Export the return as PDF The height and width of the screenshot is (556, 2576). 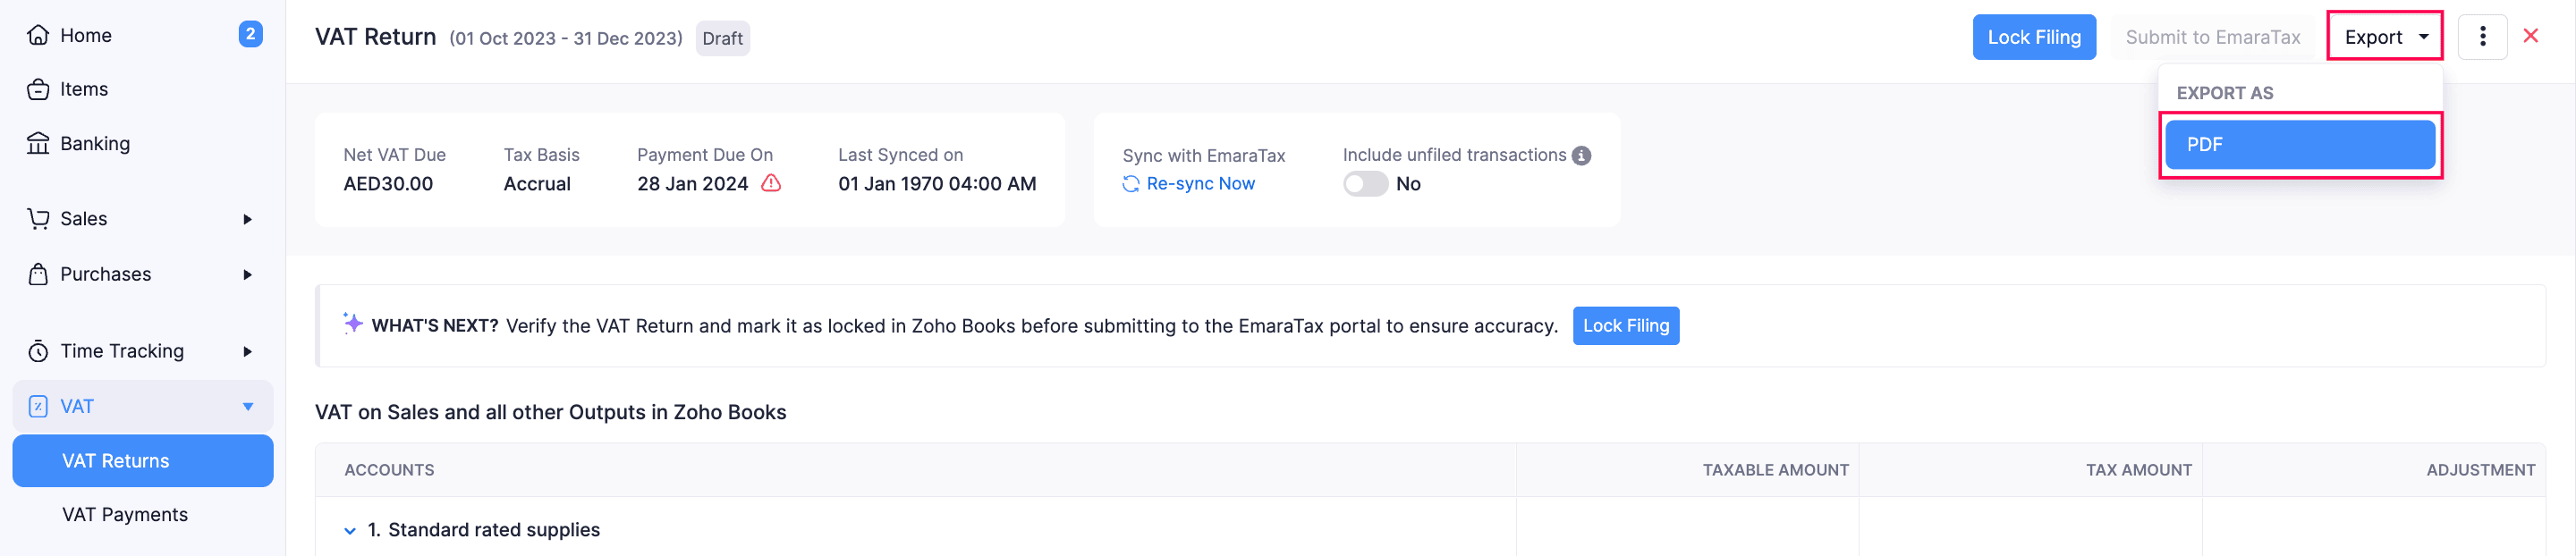click(x=2299, y=144)
